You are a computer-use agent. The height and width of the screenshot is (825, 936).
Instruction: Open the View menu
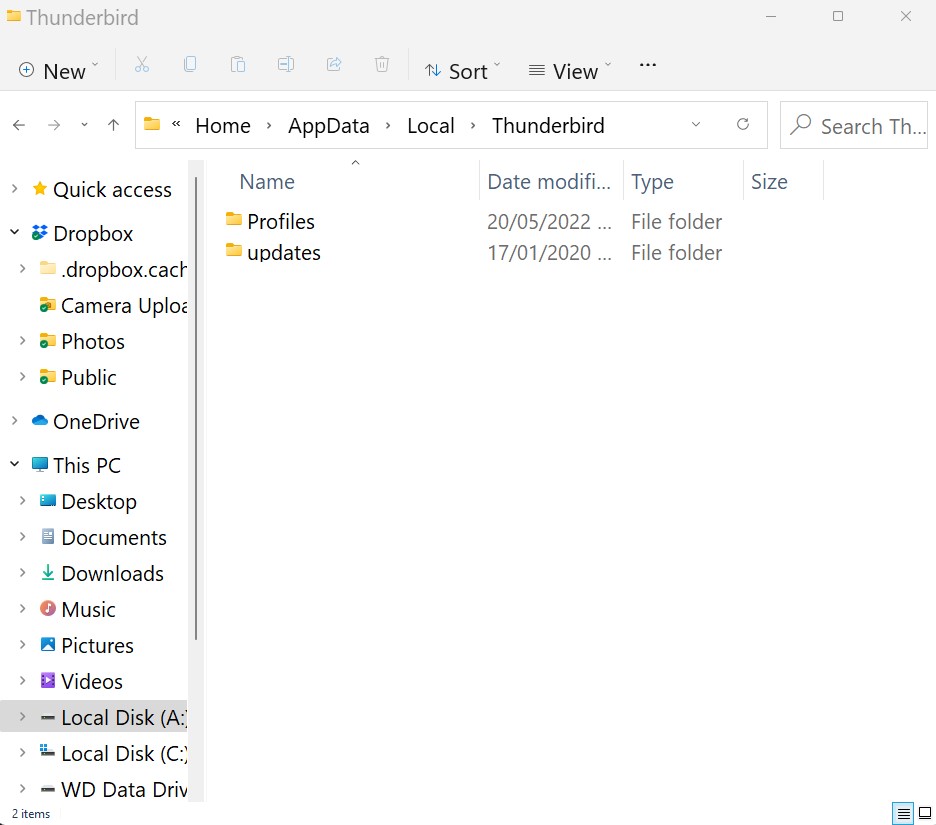(x=569, y=71)
